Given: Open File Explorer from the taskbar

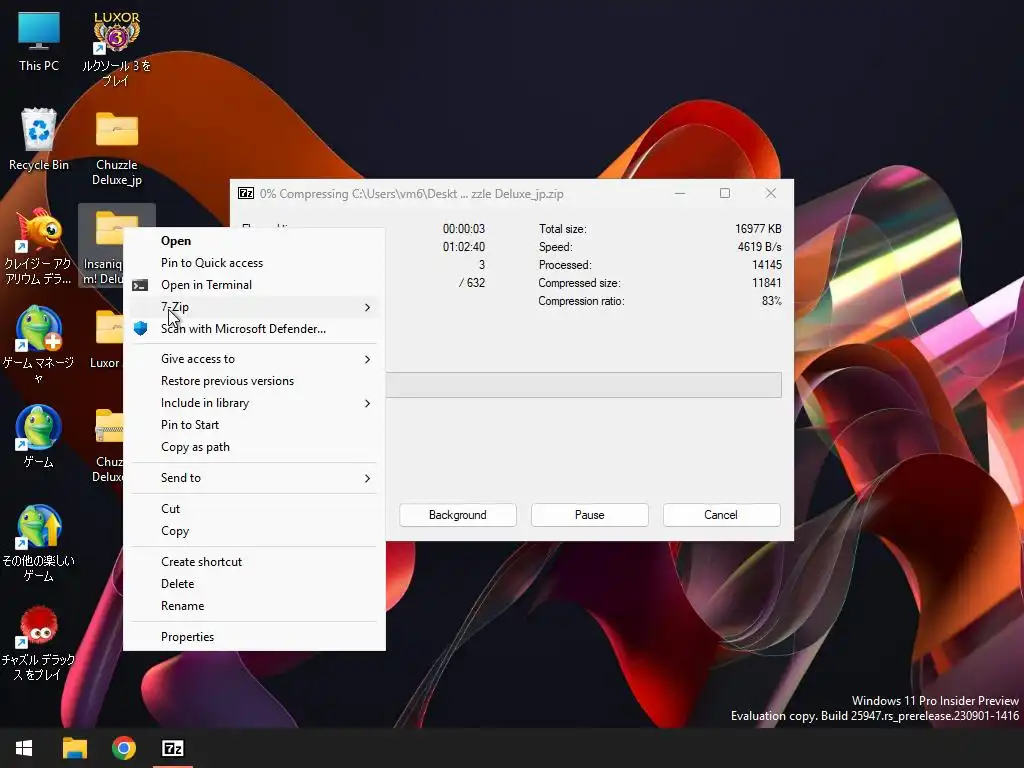Looking at the screenshot, I should click(x=74, y=748).
